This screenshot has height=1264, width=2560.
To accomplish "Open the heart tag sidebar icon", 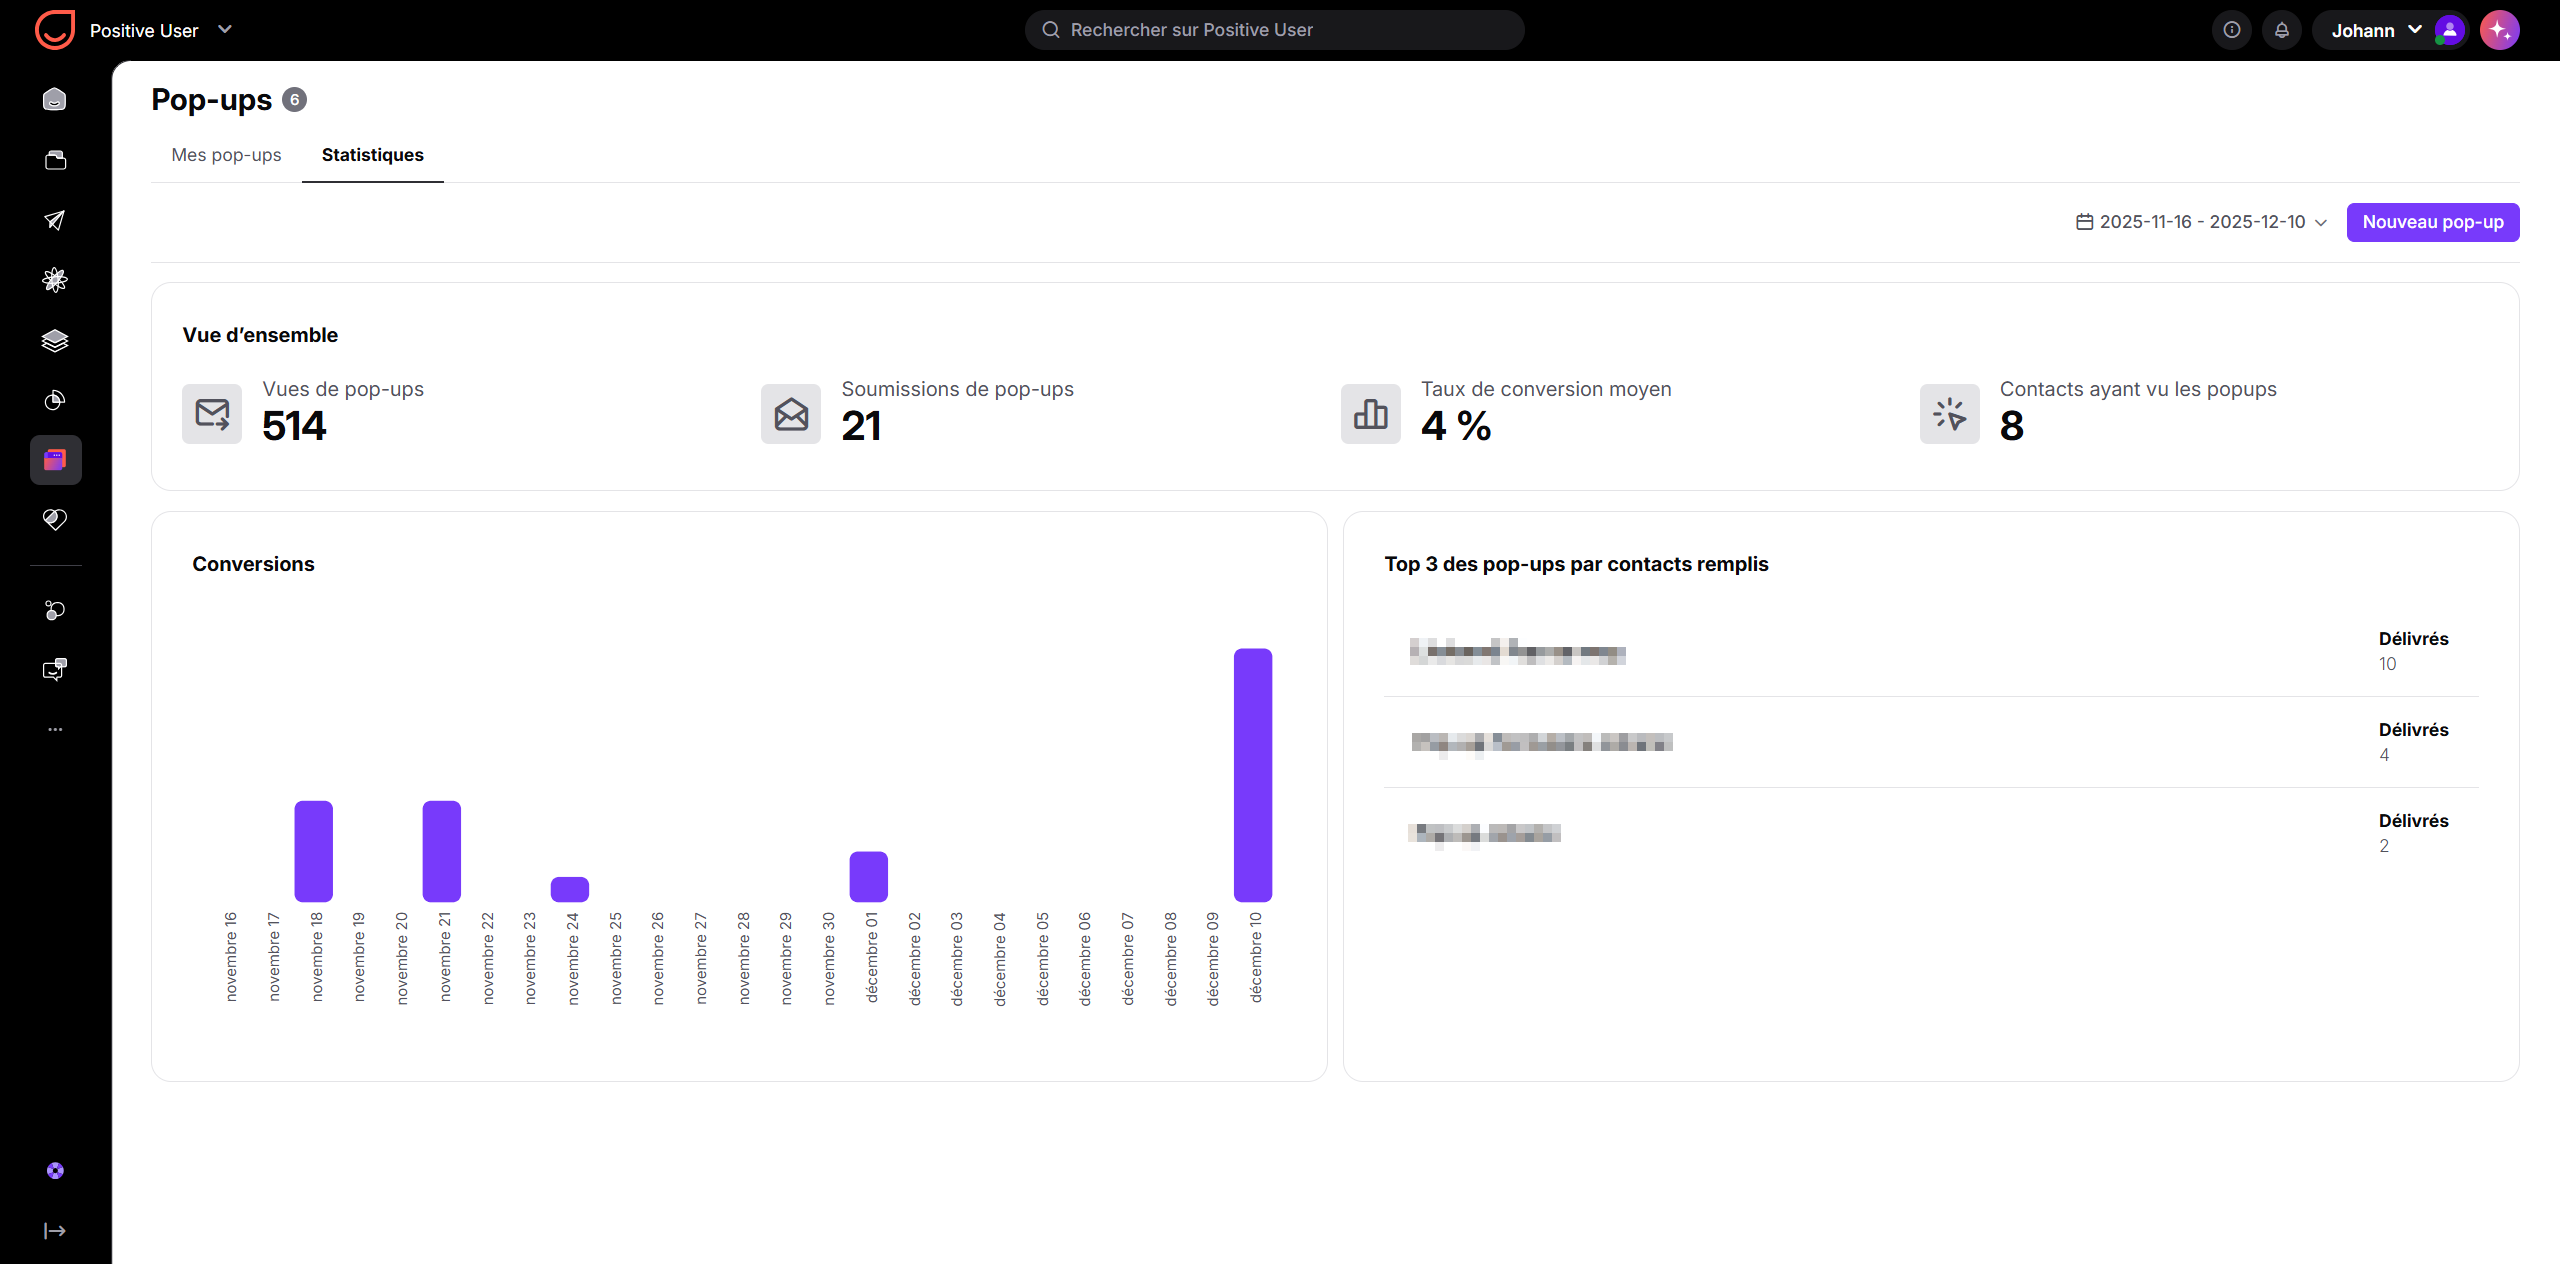I will (x=55, y=519).
